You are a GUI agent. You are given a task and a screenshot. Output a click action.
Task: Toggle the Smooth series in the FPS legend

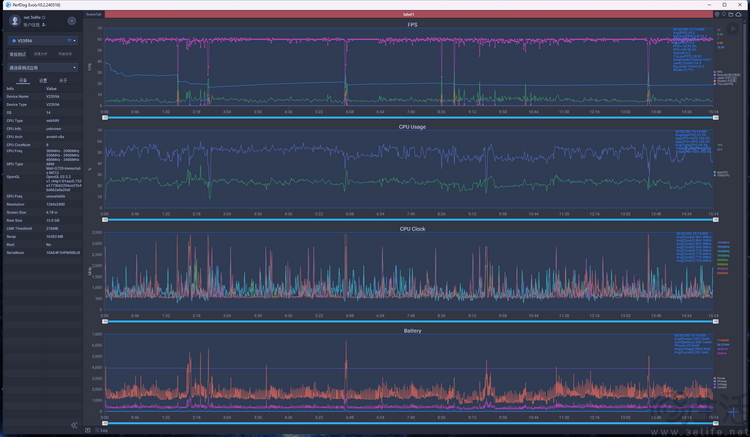pyautogui.click(x=727, y=75)
